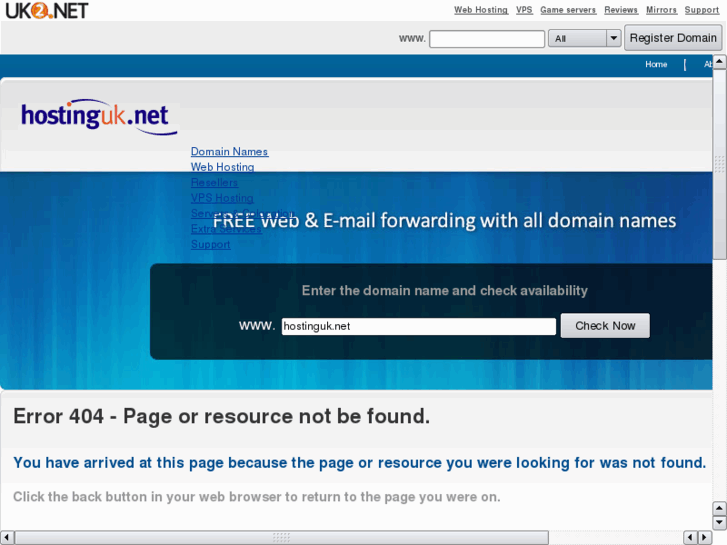Open the Support link in top bar

point(701,10)
